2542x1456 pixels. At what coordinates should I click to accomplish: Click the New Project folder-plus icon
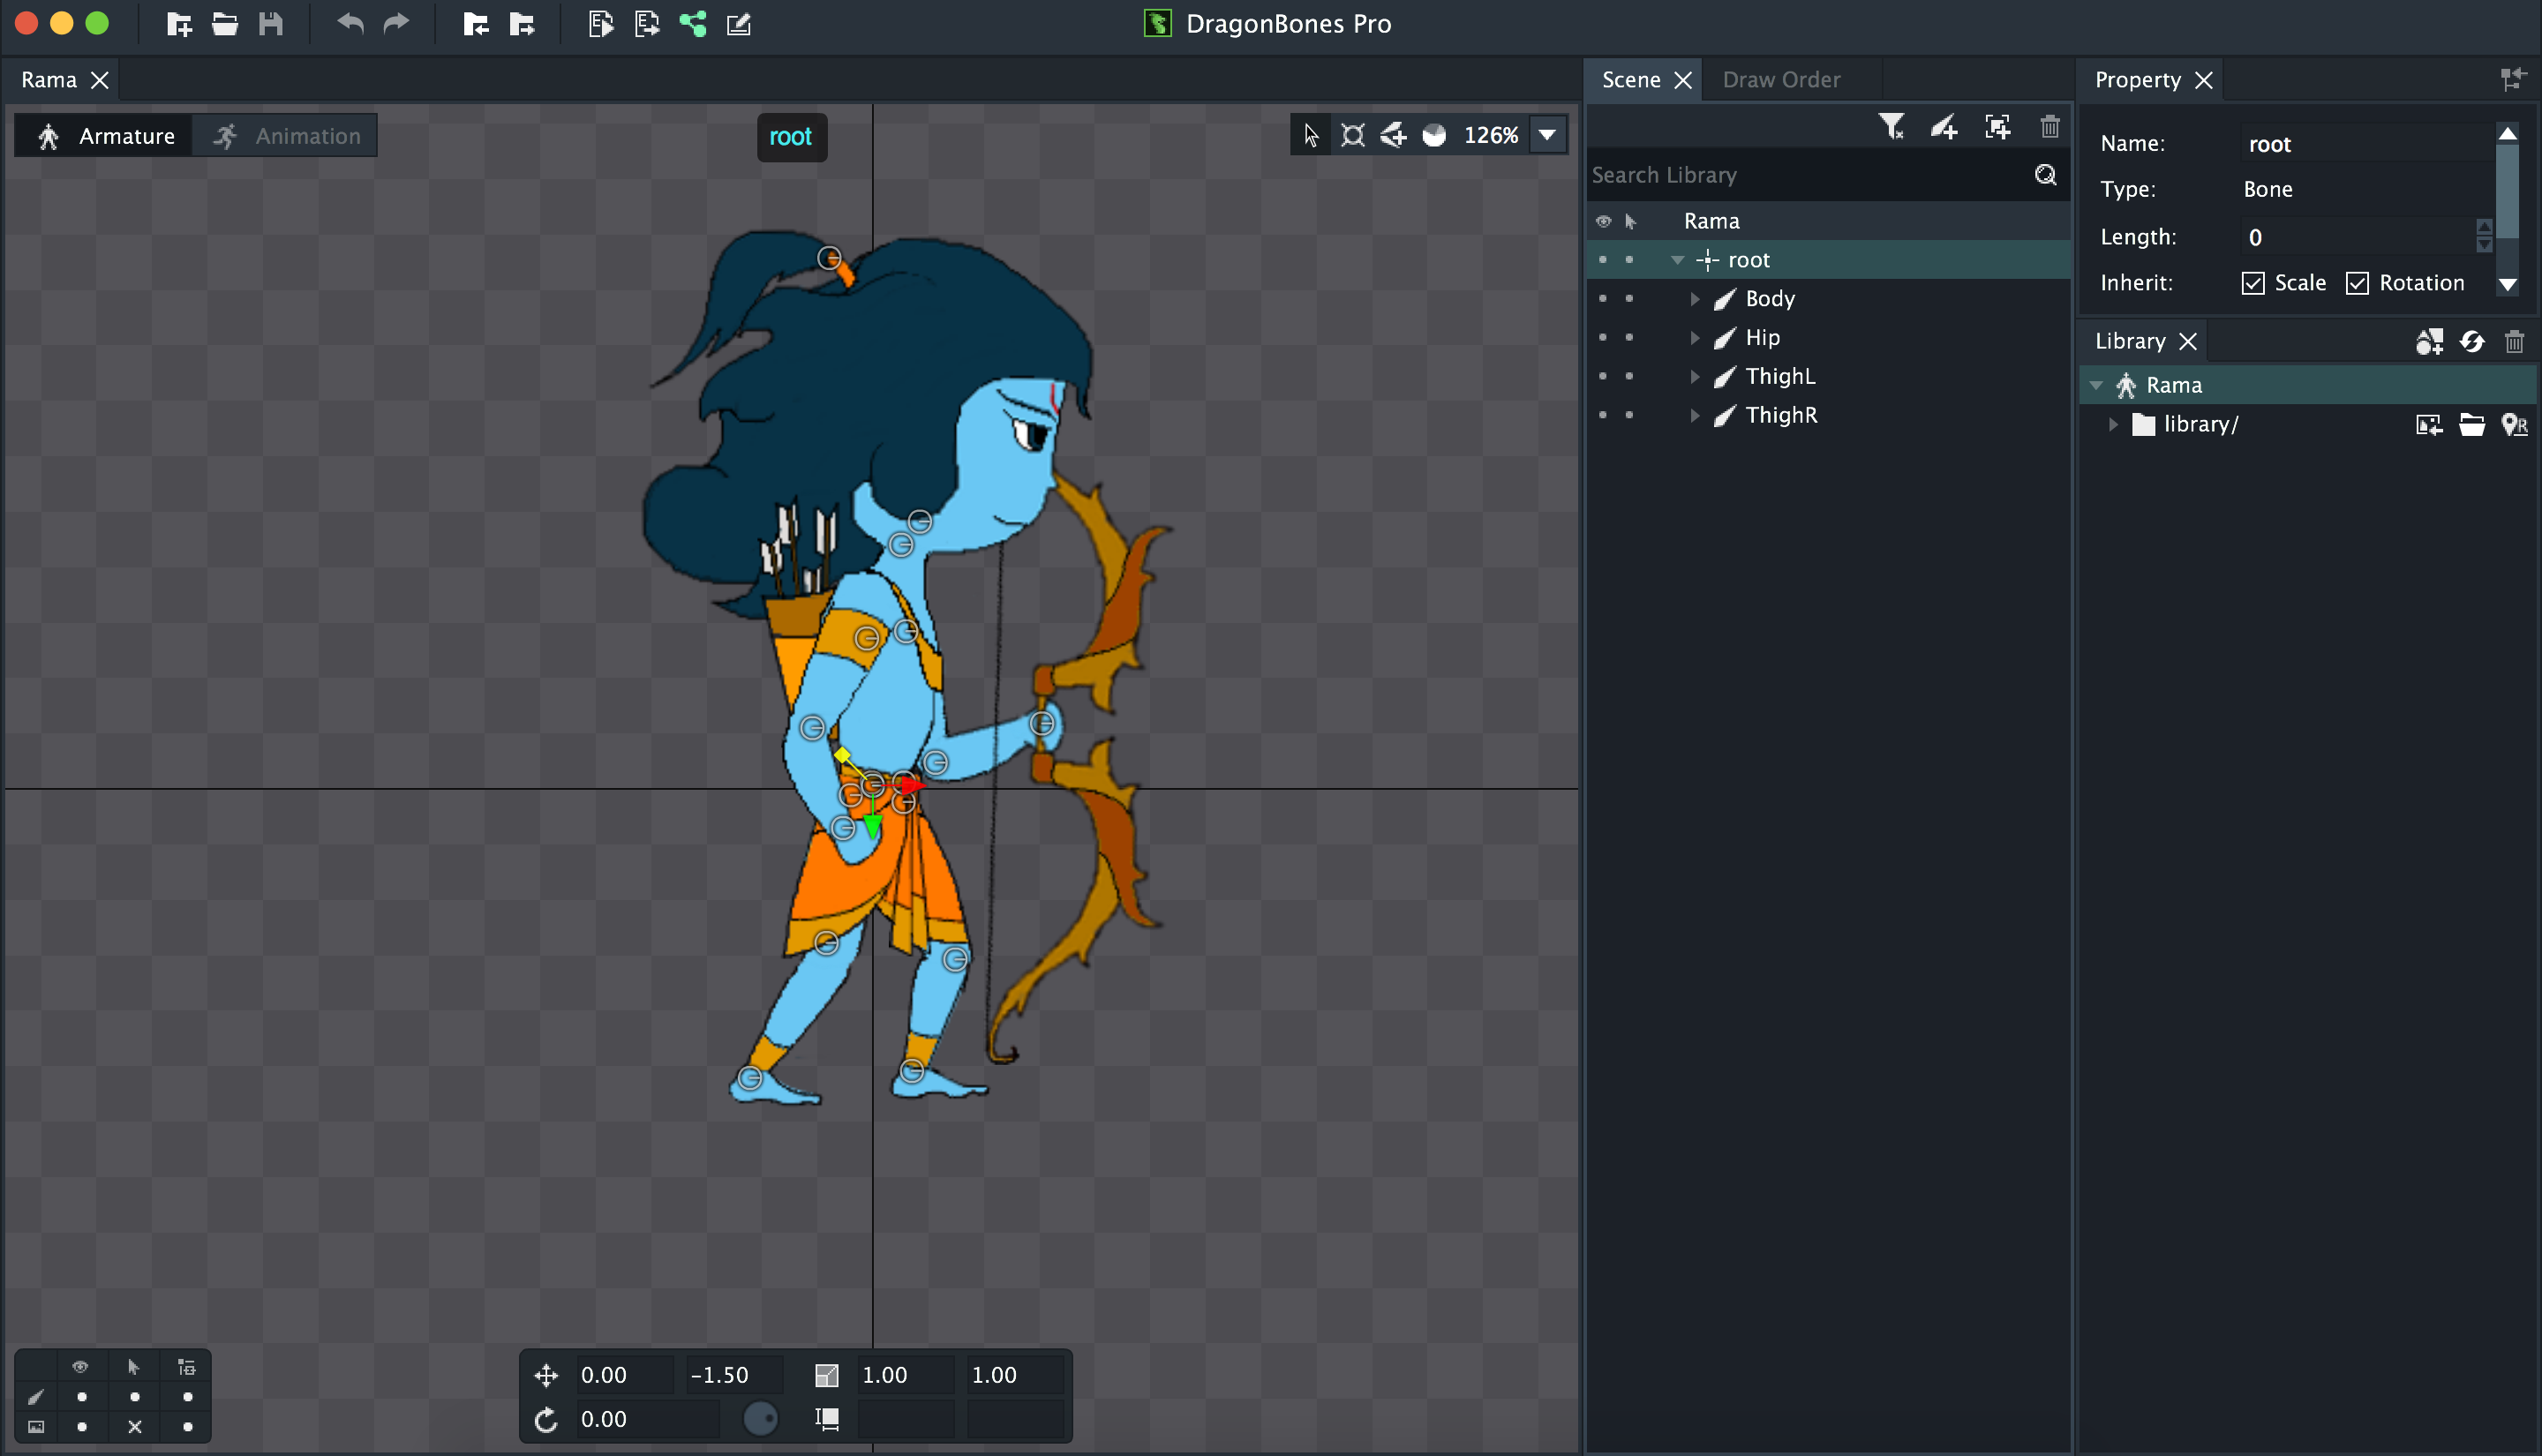tap(179, 24)
